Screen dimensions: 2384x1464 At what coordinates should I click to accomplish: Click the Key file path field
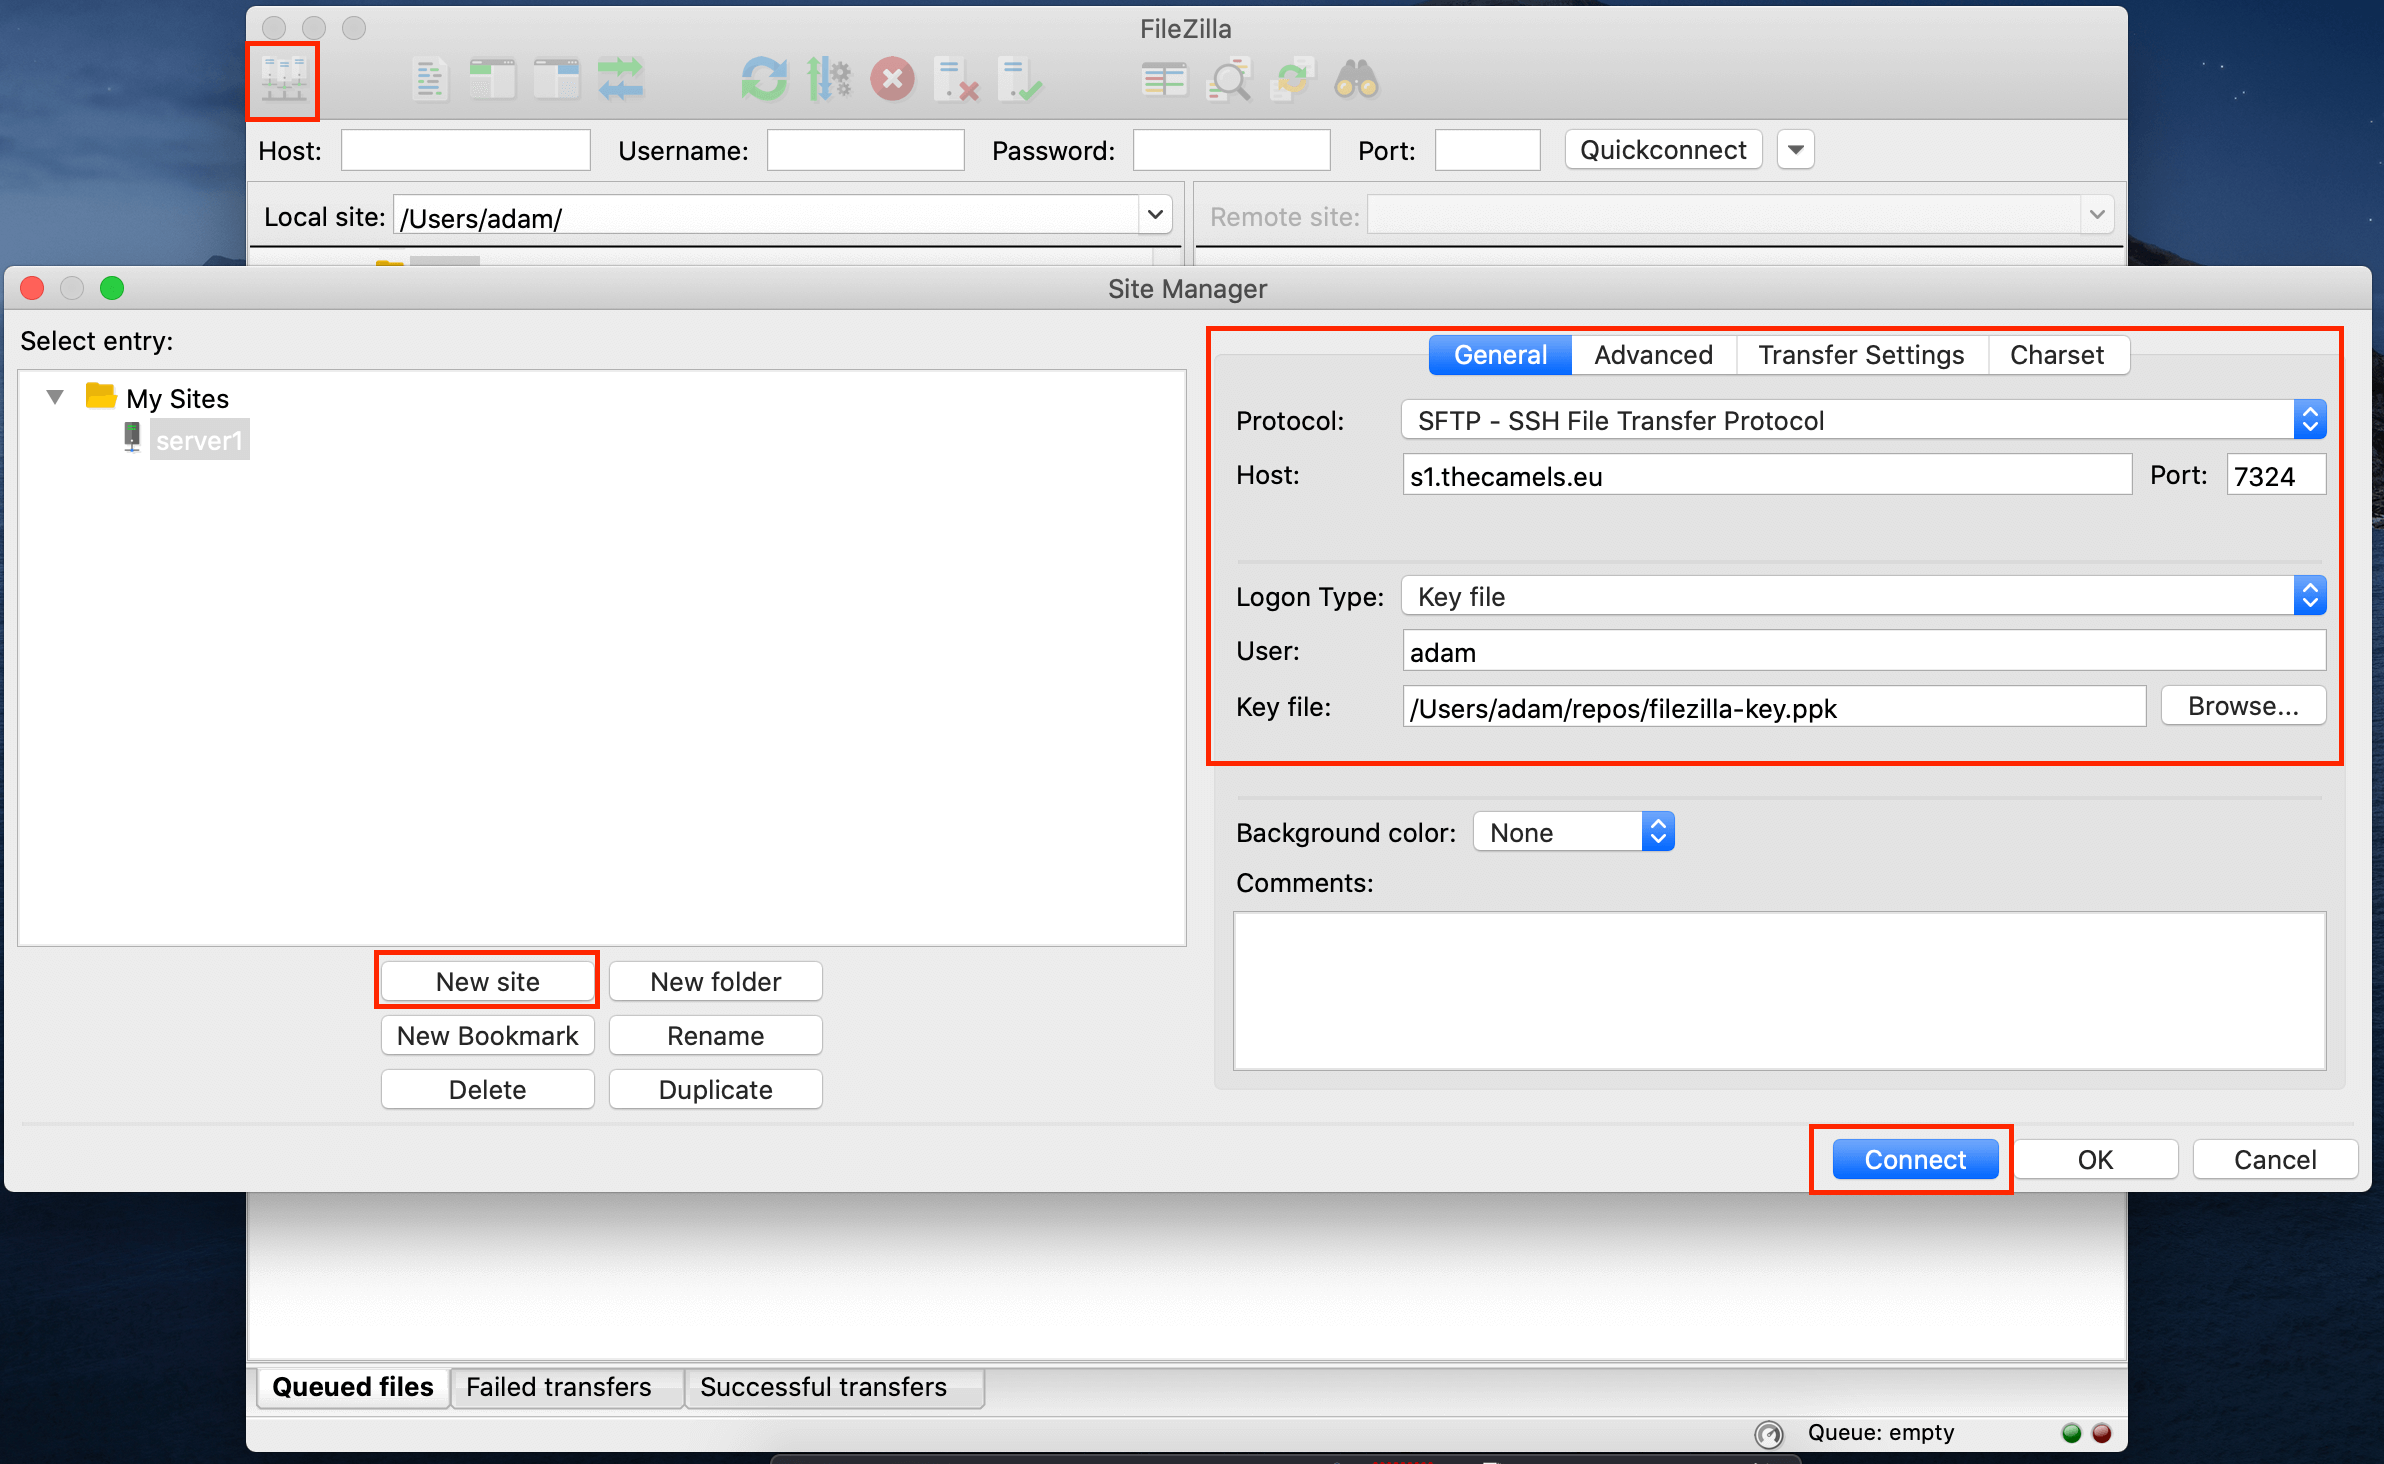(x=1774, y=707)
